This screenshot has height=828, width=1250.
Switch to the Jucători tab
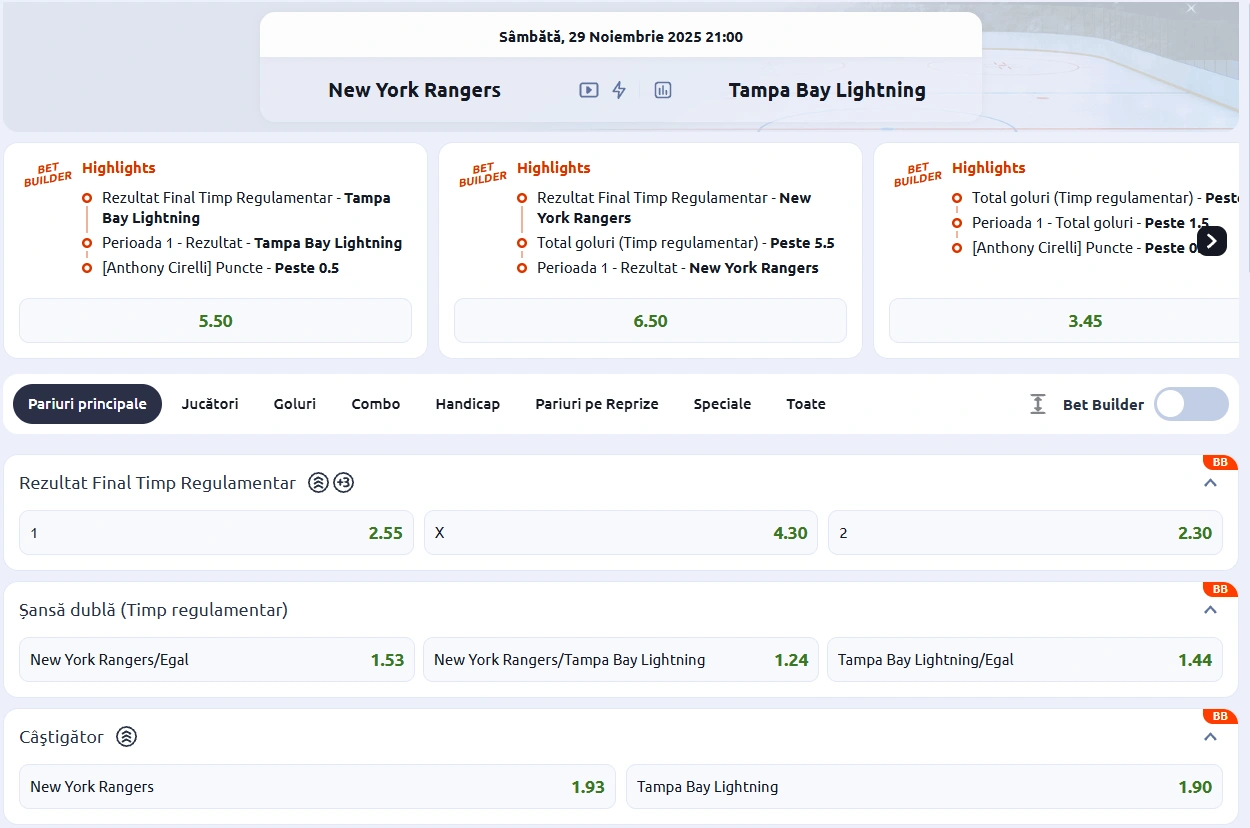tap(210, 404)
